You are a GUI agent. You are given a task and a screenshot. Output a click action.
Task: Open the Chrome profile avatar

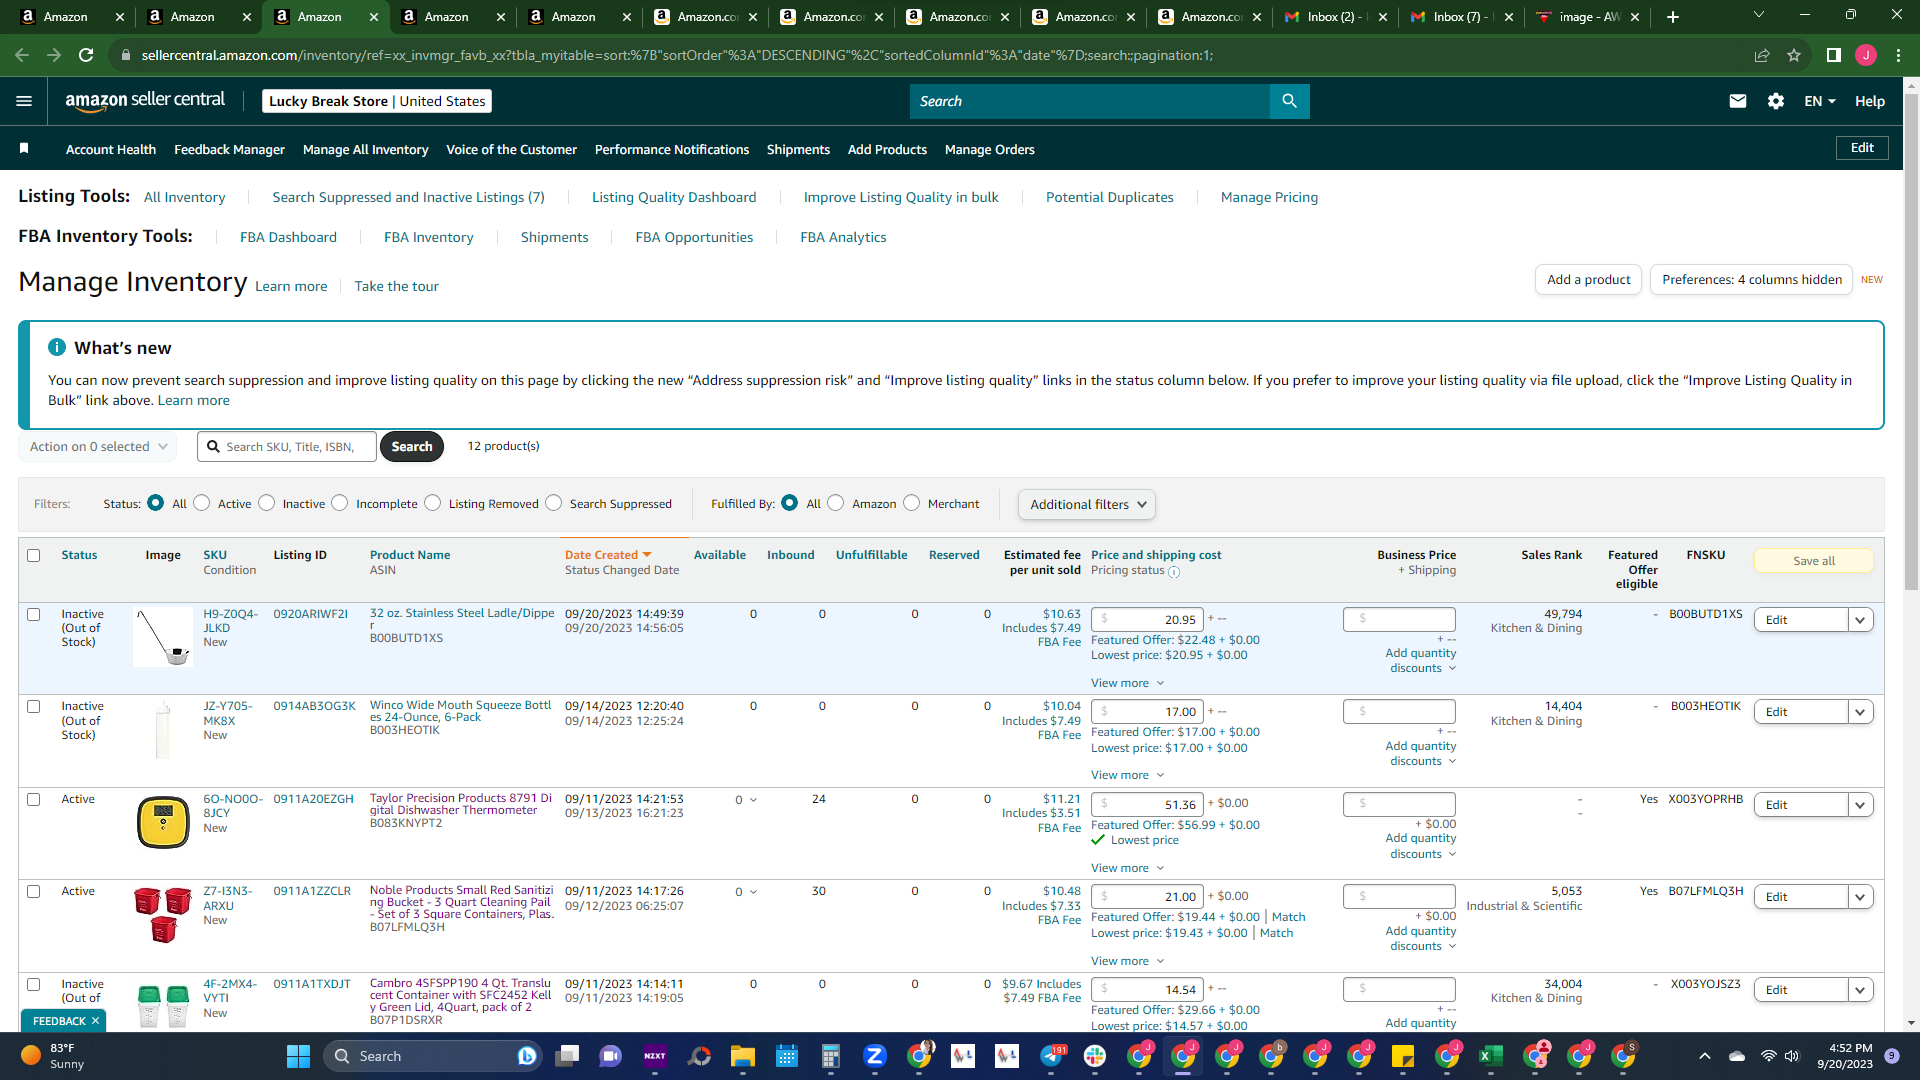(x=1866, y=55)
